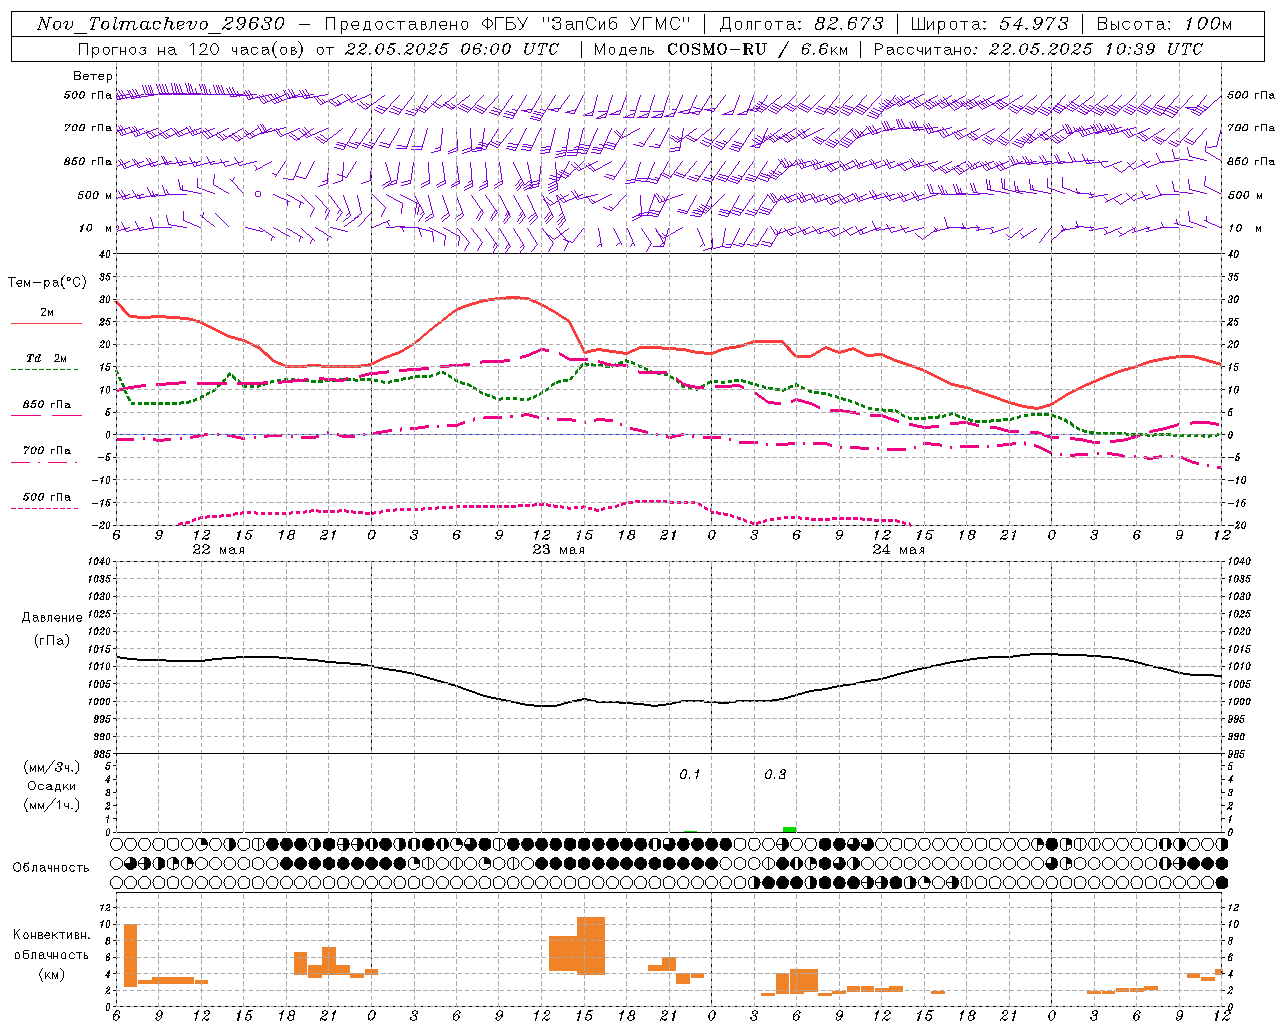Click the '(мм/1ч.)' precipitation unit label
1280x1024 pixels.
pos(52,805)
